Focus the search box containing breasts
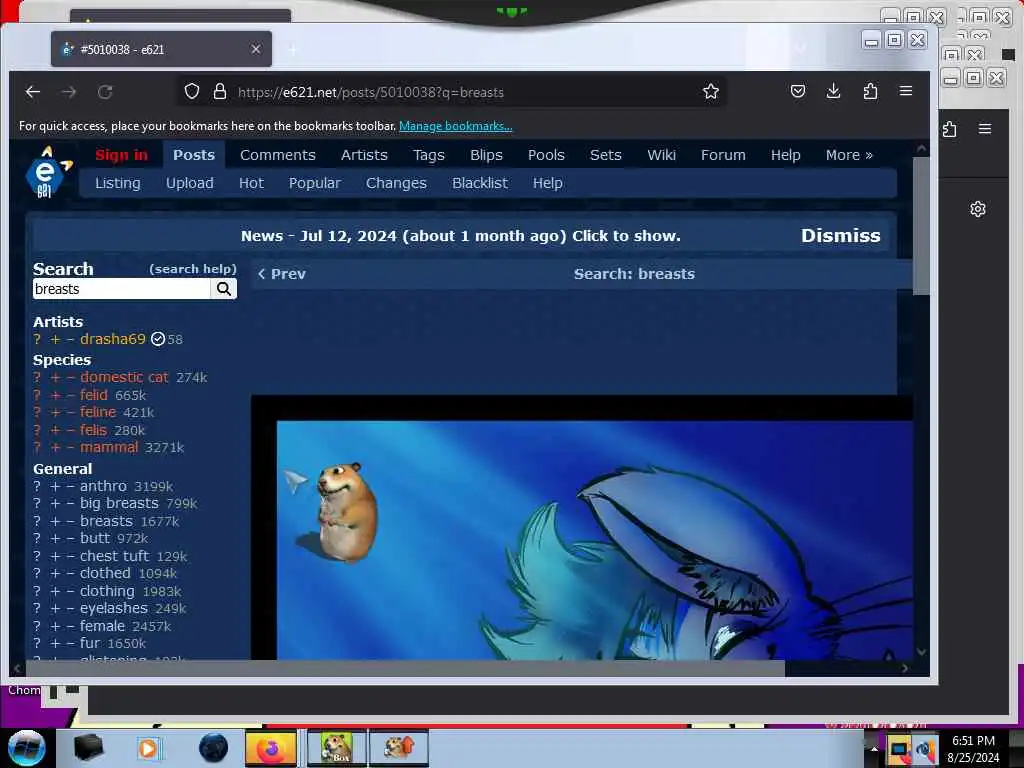The width and height of the screenshot is (1024, 768). [121, 289]
